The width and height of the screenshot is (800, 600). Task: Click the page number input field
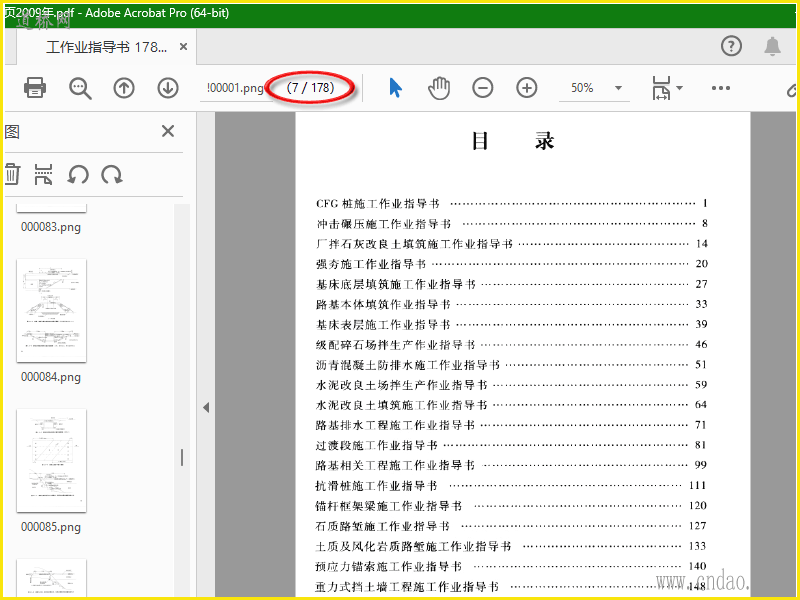point(234,88)
